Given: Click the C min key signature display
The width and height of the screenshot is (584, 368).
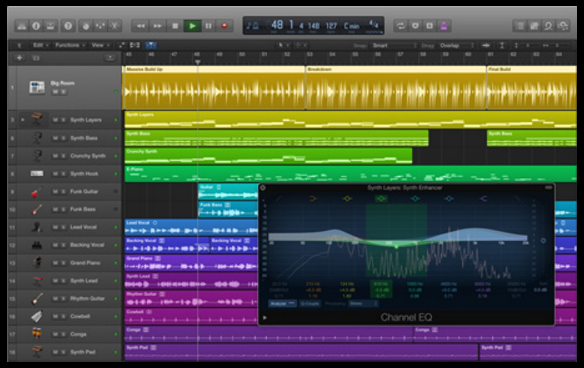Looking at the screenshot, I should tap(352, 26).
